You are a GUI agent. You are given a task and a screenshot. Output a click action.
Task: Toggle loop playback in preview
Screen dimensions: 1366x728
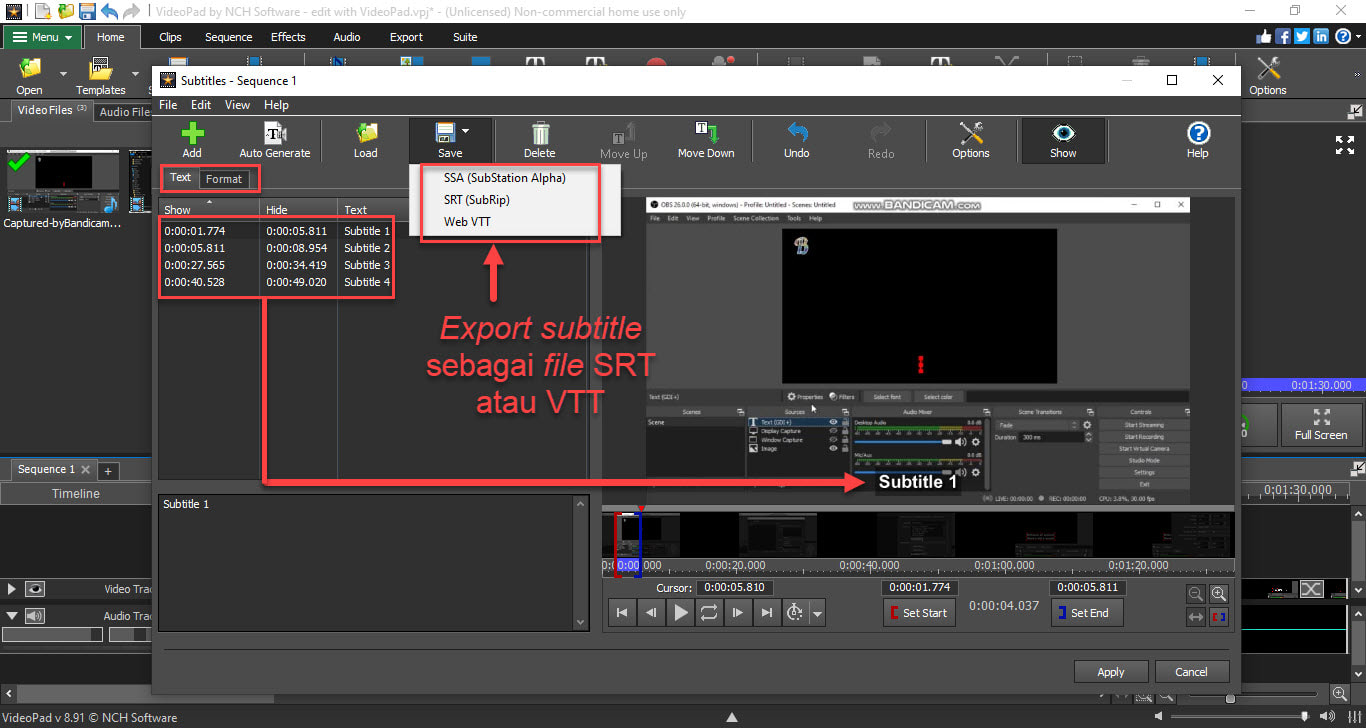(709, 612)
